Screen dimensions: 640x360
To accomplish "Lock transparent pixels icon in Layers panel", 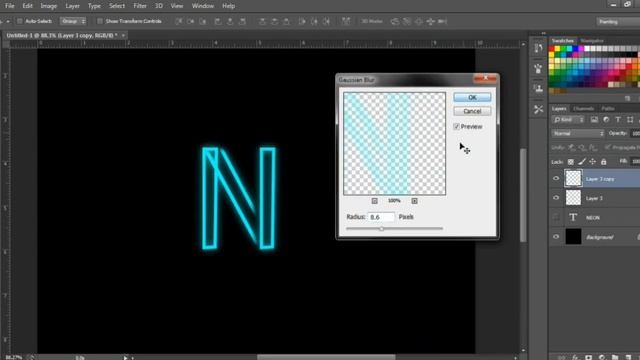I will pos(571,162).
